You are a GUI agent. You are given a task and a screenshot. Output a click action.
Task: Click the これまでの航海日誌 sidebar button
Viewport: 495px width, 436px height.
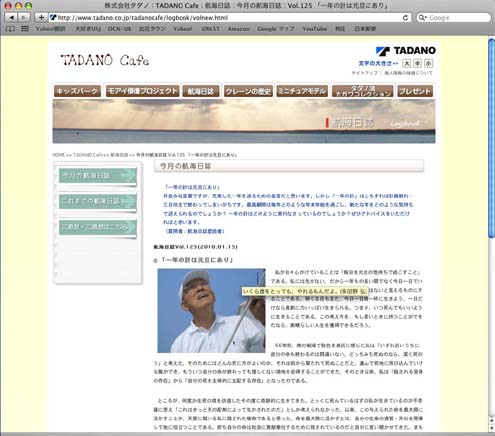[98, 202]
